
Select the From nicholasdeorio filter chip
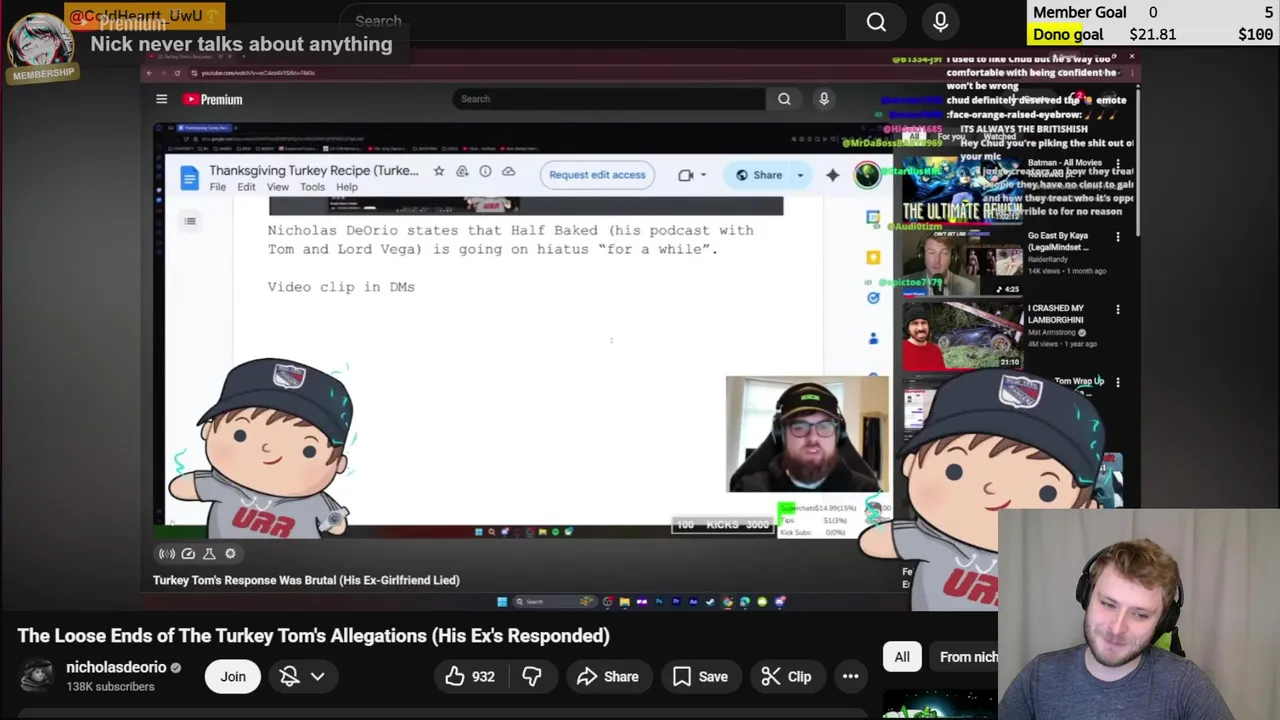pyautogui.click(x=964, y=657)
